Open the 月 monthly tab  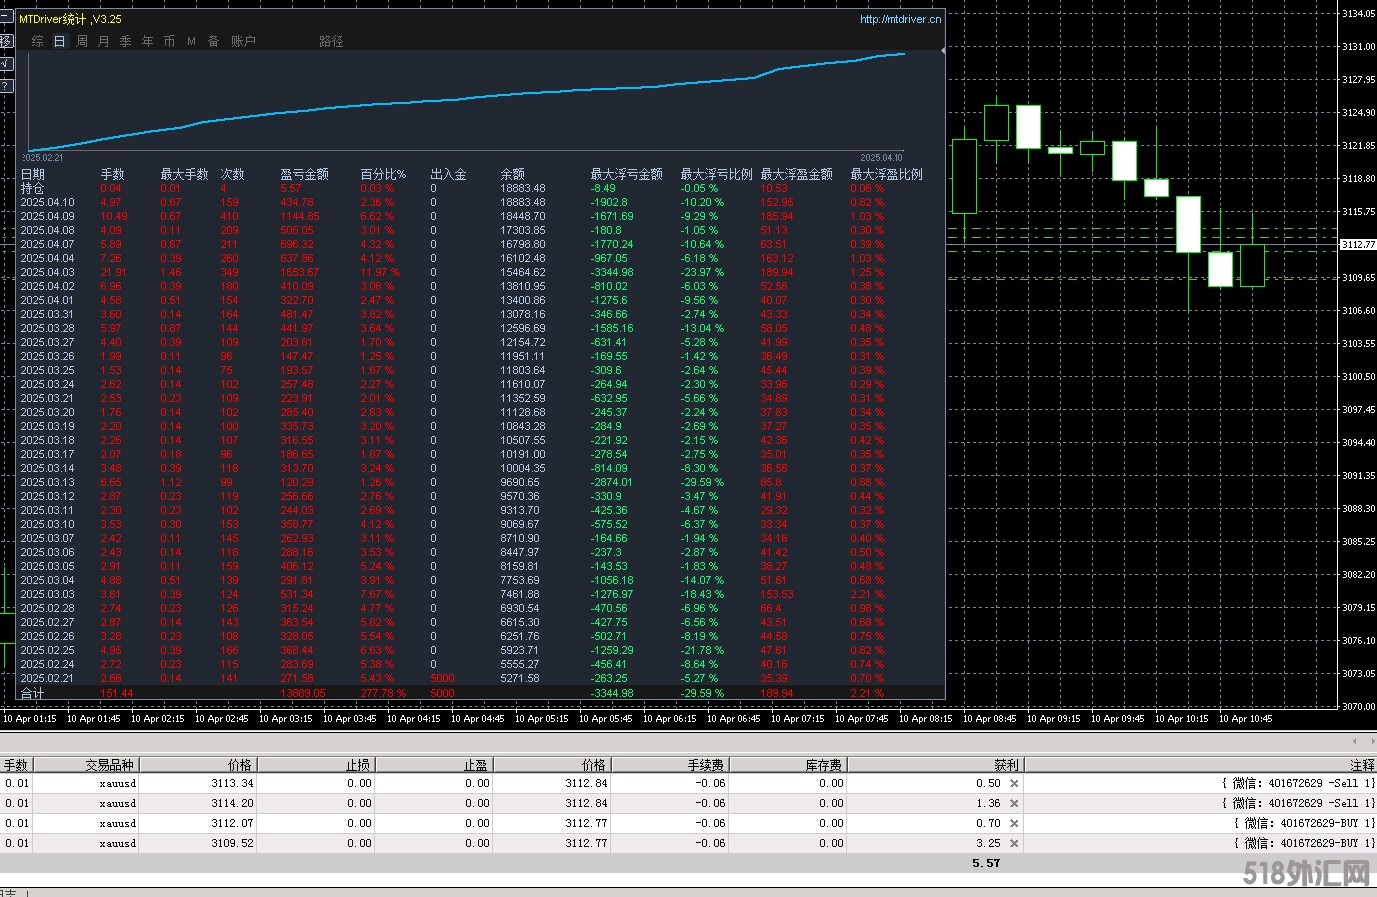click(104, 41)
